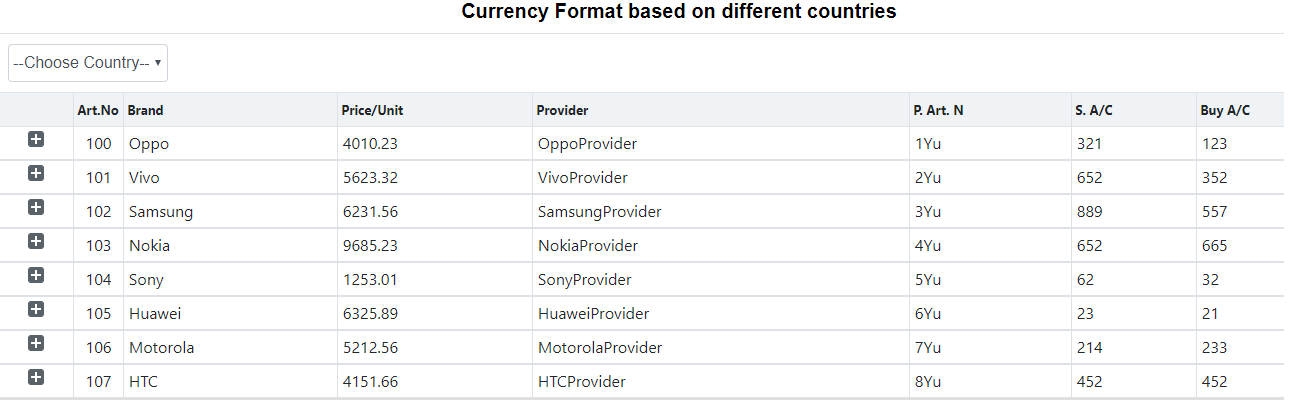Click the Provider column header
Screen dimensions: 1298x405
562,110
